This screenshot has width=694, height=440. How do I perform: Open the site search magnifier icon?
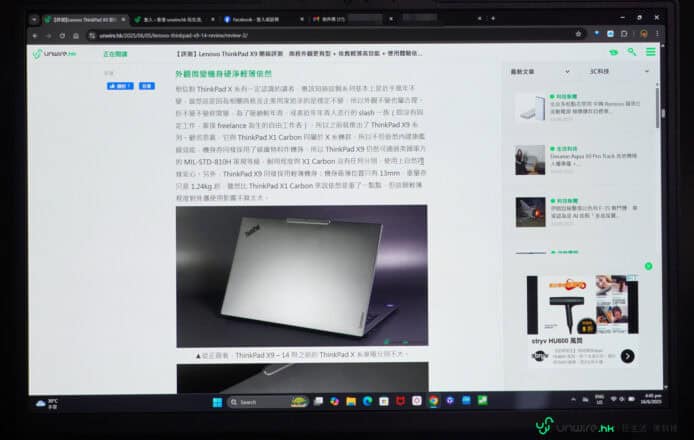(x=632, y=52)
